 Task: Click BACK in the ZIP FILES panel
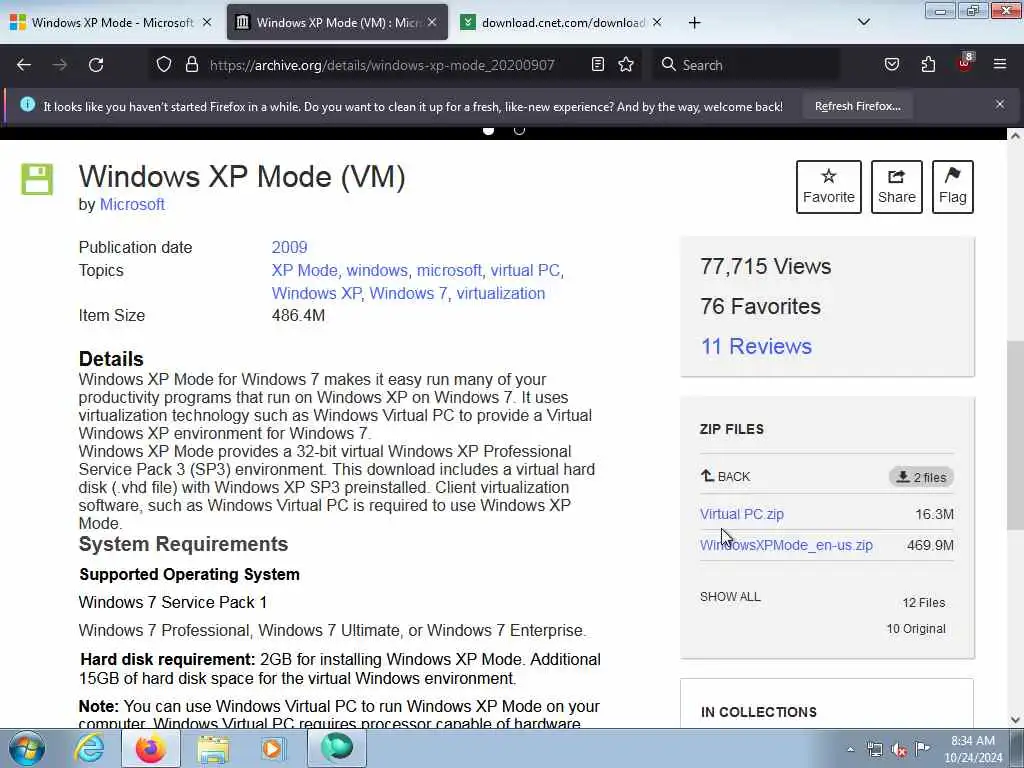pyautogui.click(x=726, y=477)
